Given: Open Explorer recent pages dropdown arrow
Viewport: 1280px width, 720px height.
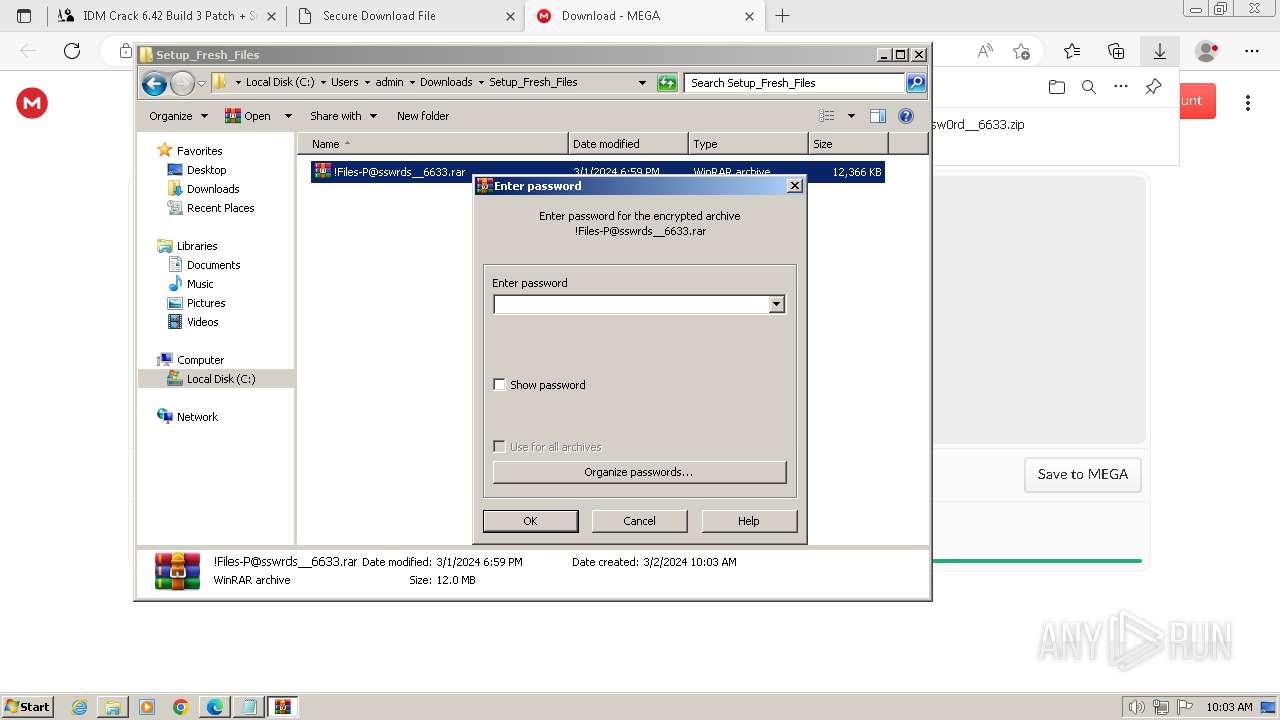Looking at the screenshot, I should tap(201, 83).
